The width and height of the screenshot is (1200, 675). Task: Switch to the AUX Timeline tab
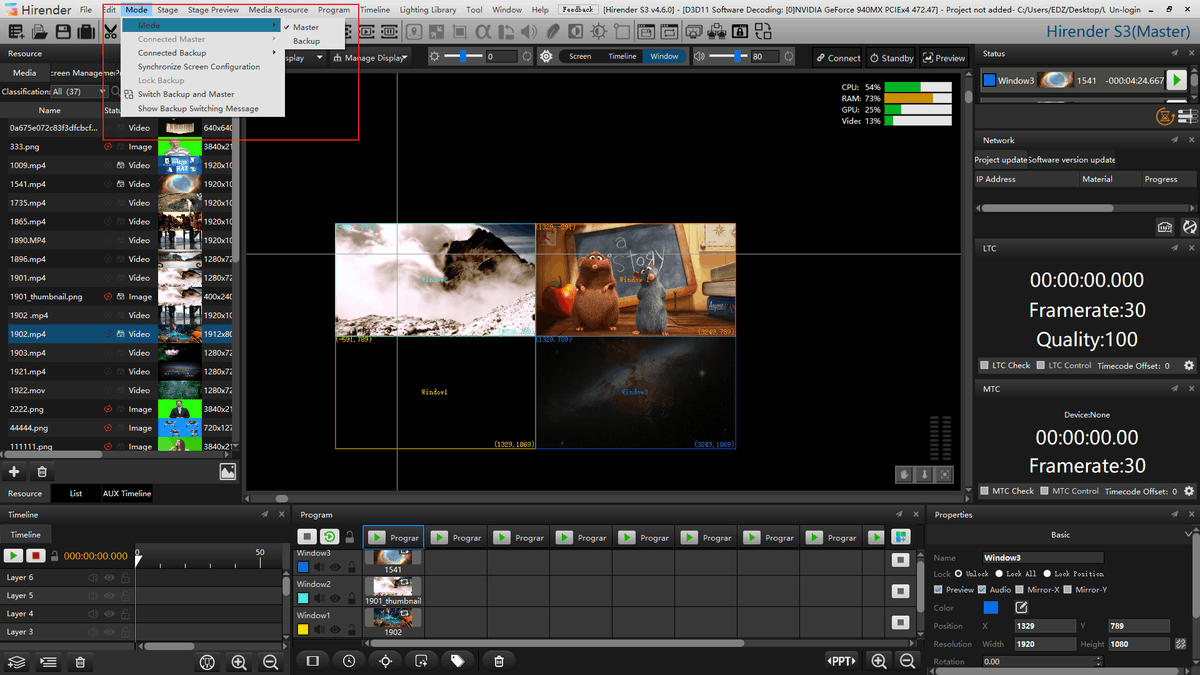tap(127, 493)
